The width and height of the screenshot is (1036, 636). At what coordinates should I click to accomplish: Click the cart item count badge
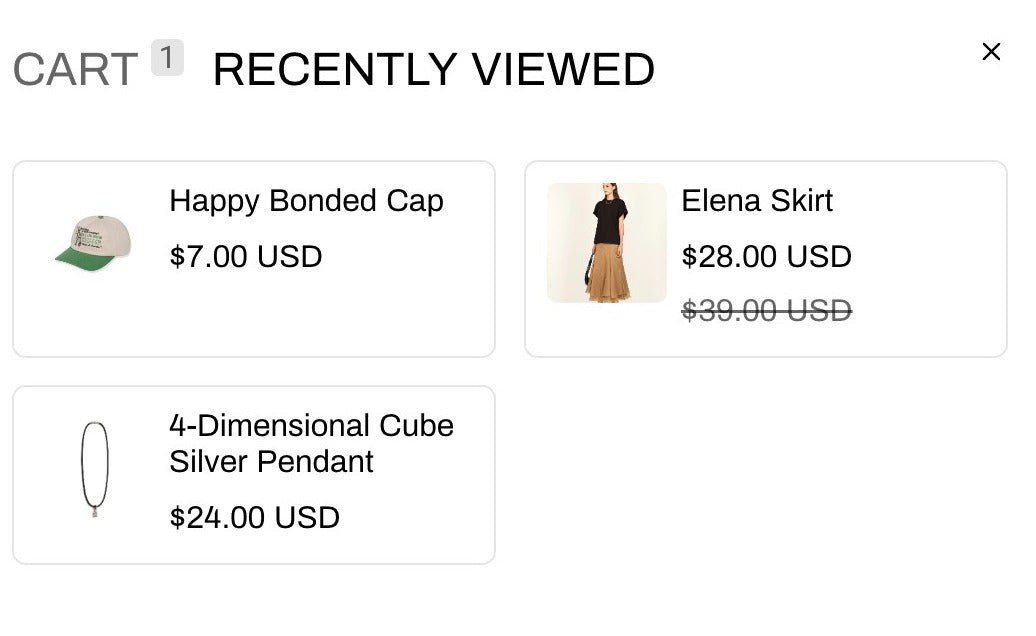167,55
